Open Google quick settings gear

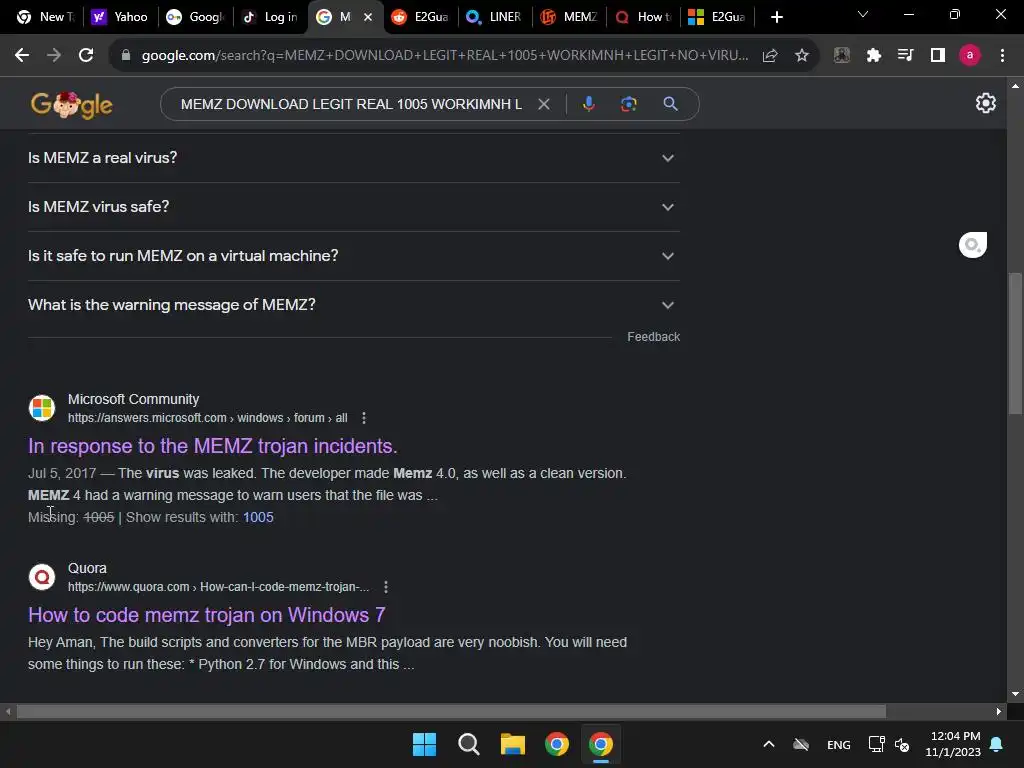985,103
